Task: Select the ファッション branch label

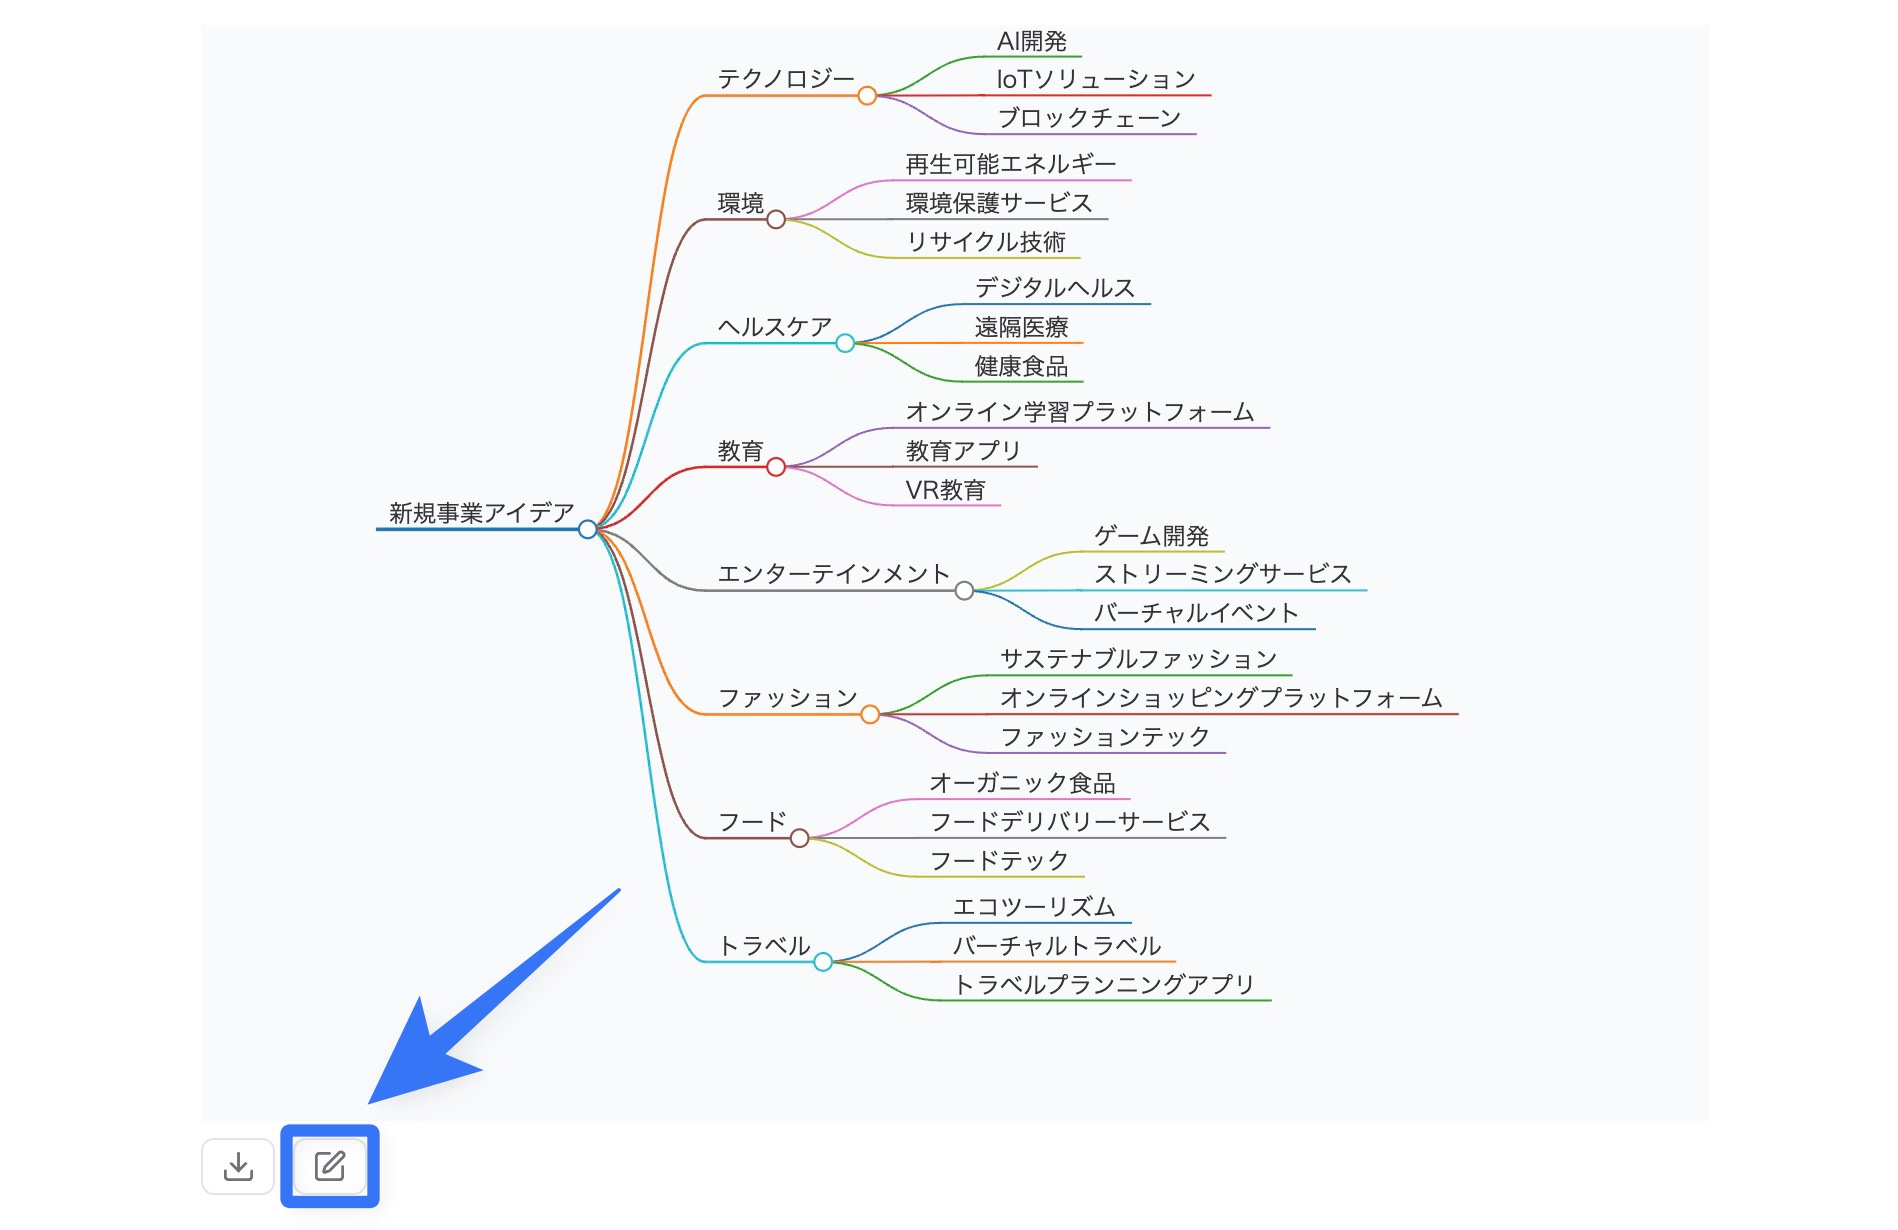Action: [788, 698]
